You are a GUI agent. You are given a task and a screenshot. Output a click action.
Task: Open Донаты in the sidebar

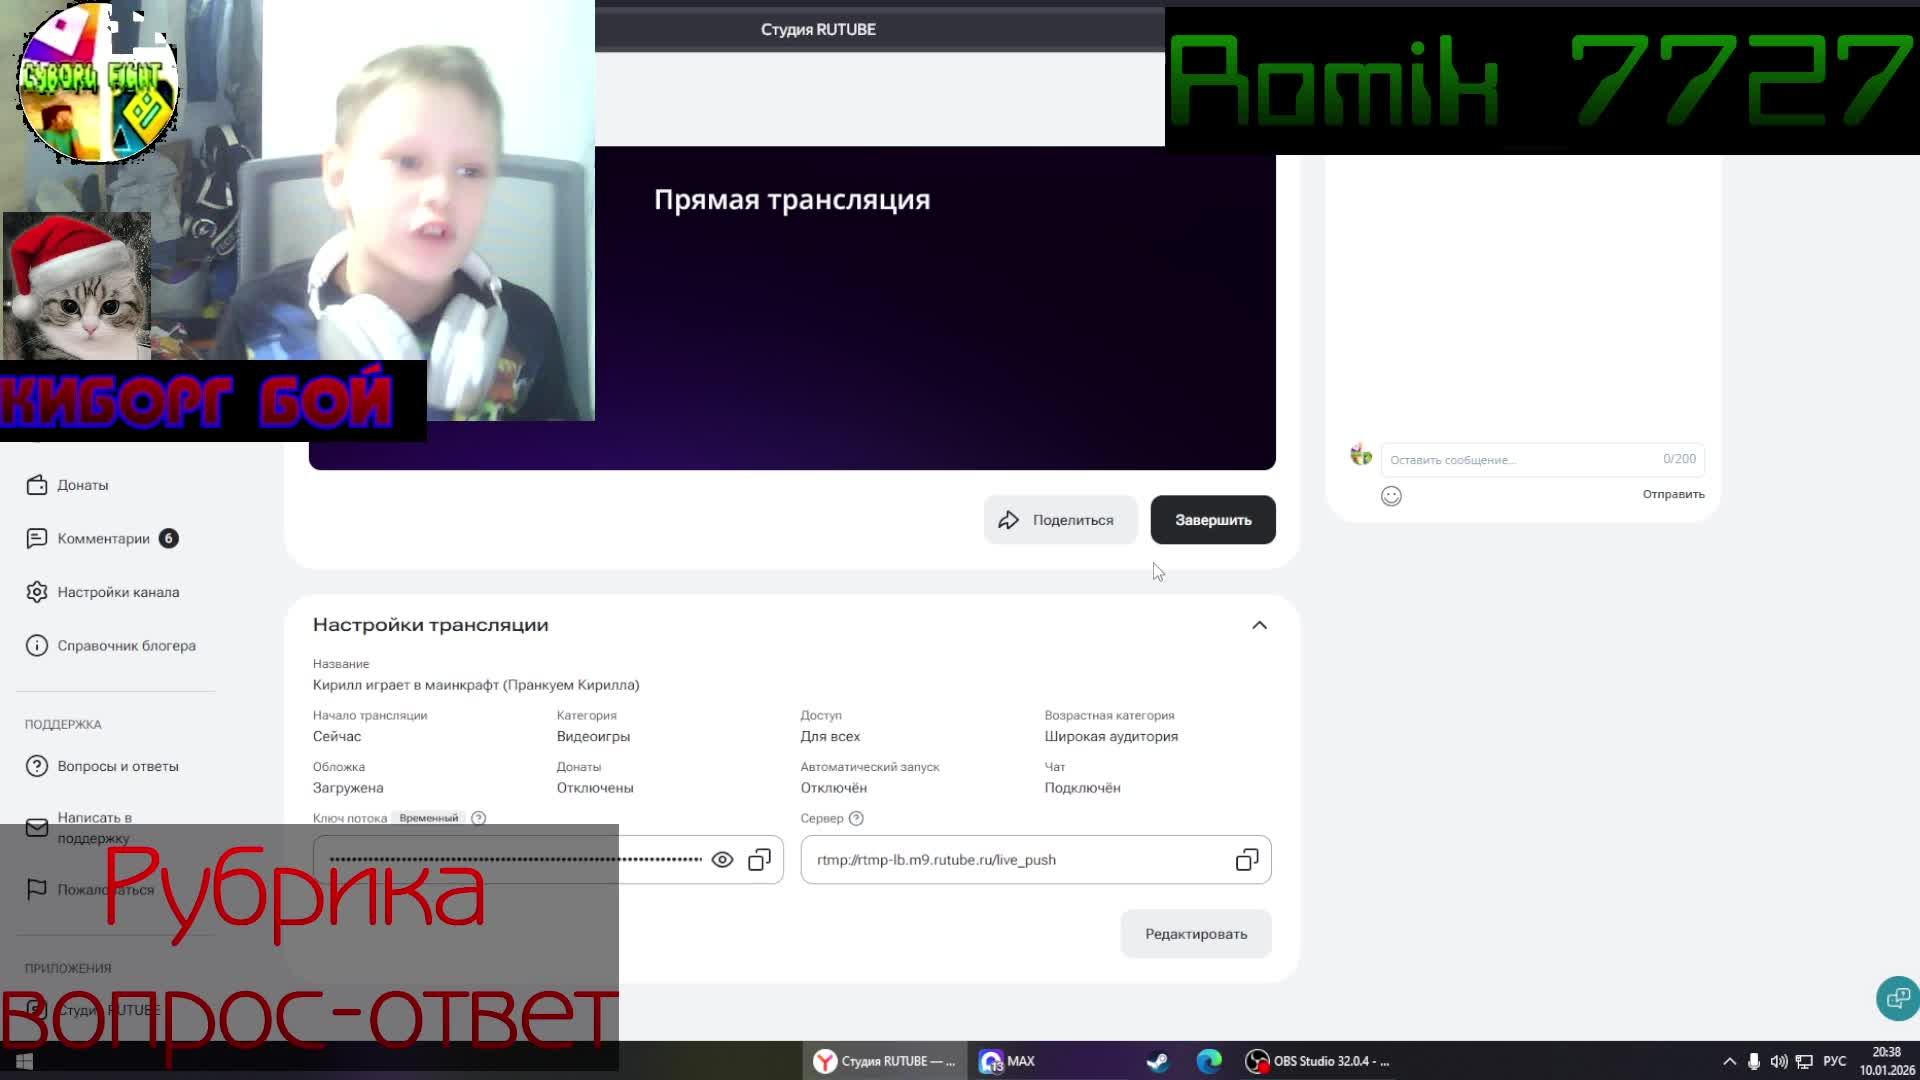[x=82, y=485]
